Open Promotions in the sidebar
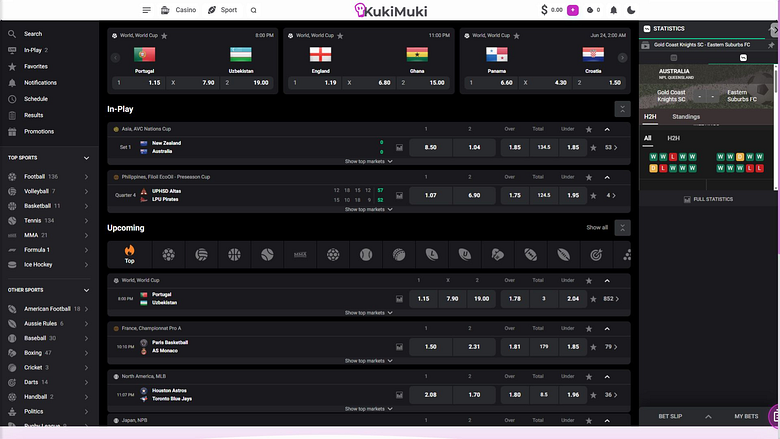The height and width of the screenshot is (439, 780). [x=39, y=131]
